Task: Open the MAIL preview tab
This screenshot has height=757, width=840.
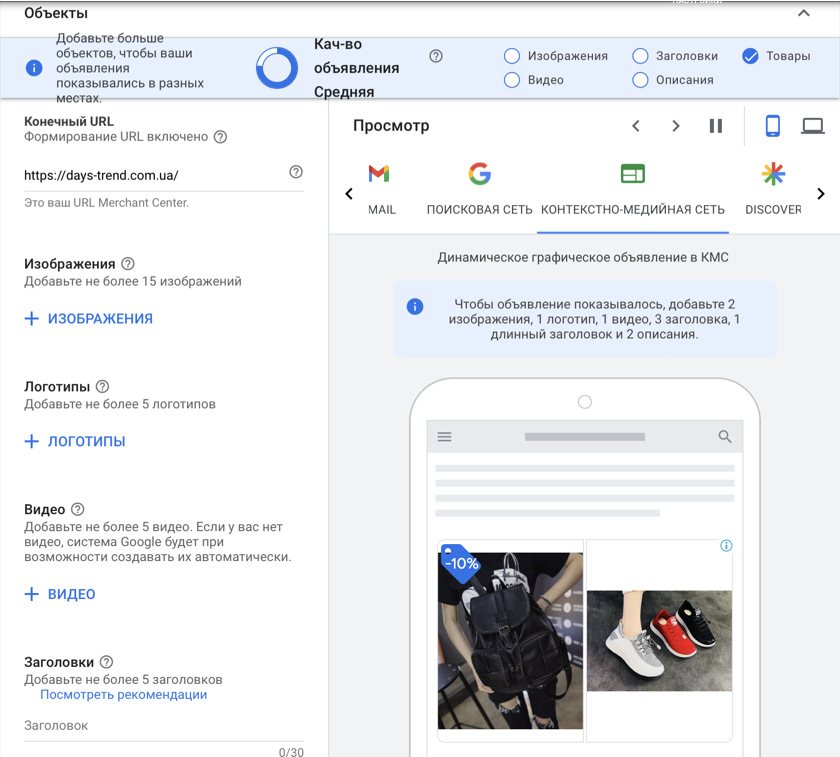Action: click(x=381, y=190)
